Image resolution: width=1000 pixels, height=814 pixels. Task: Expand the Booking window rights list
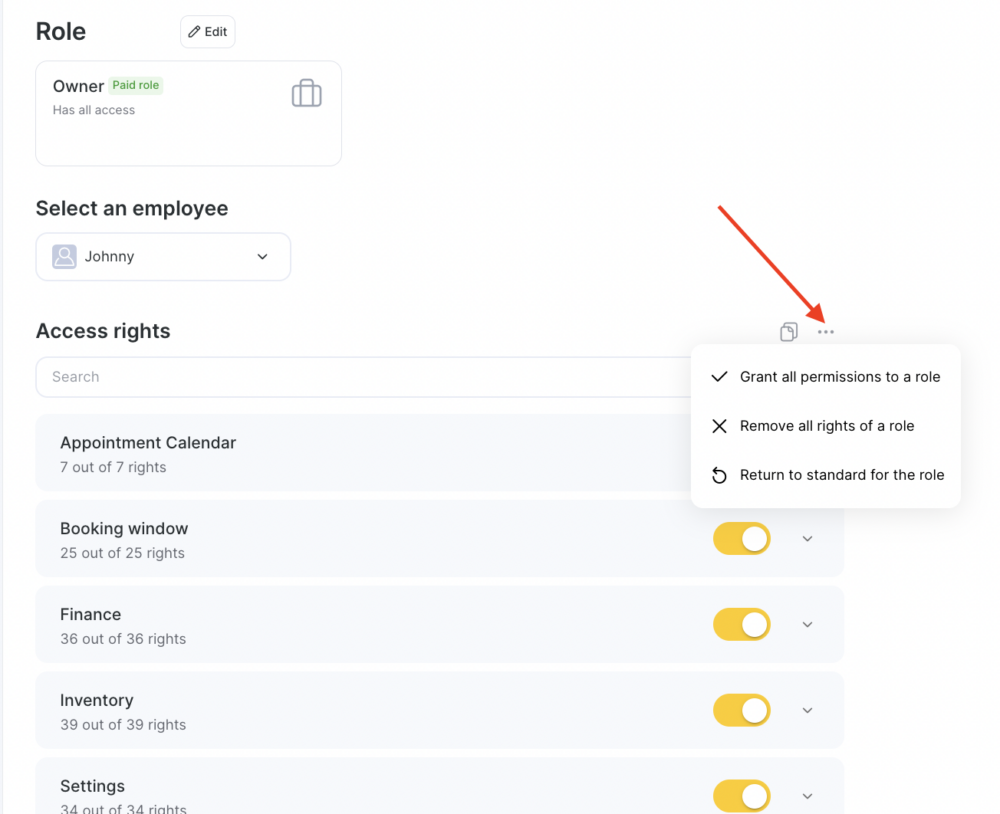[x=807, y=539]
